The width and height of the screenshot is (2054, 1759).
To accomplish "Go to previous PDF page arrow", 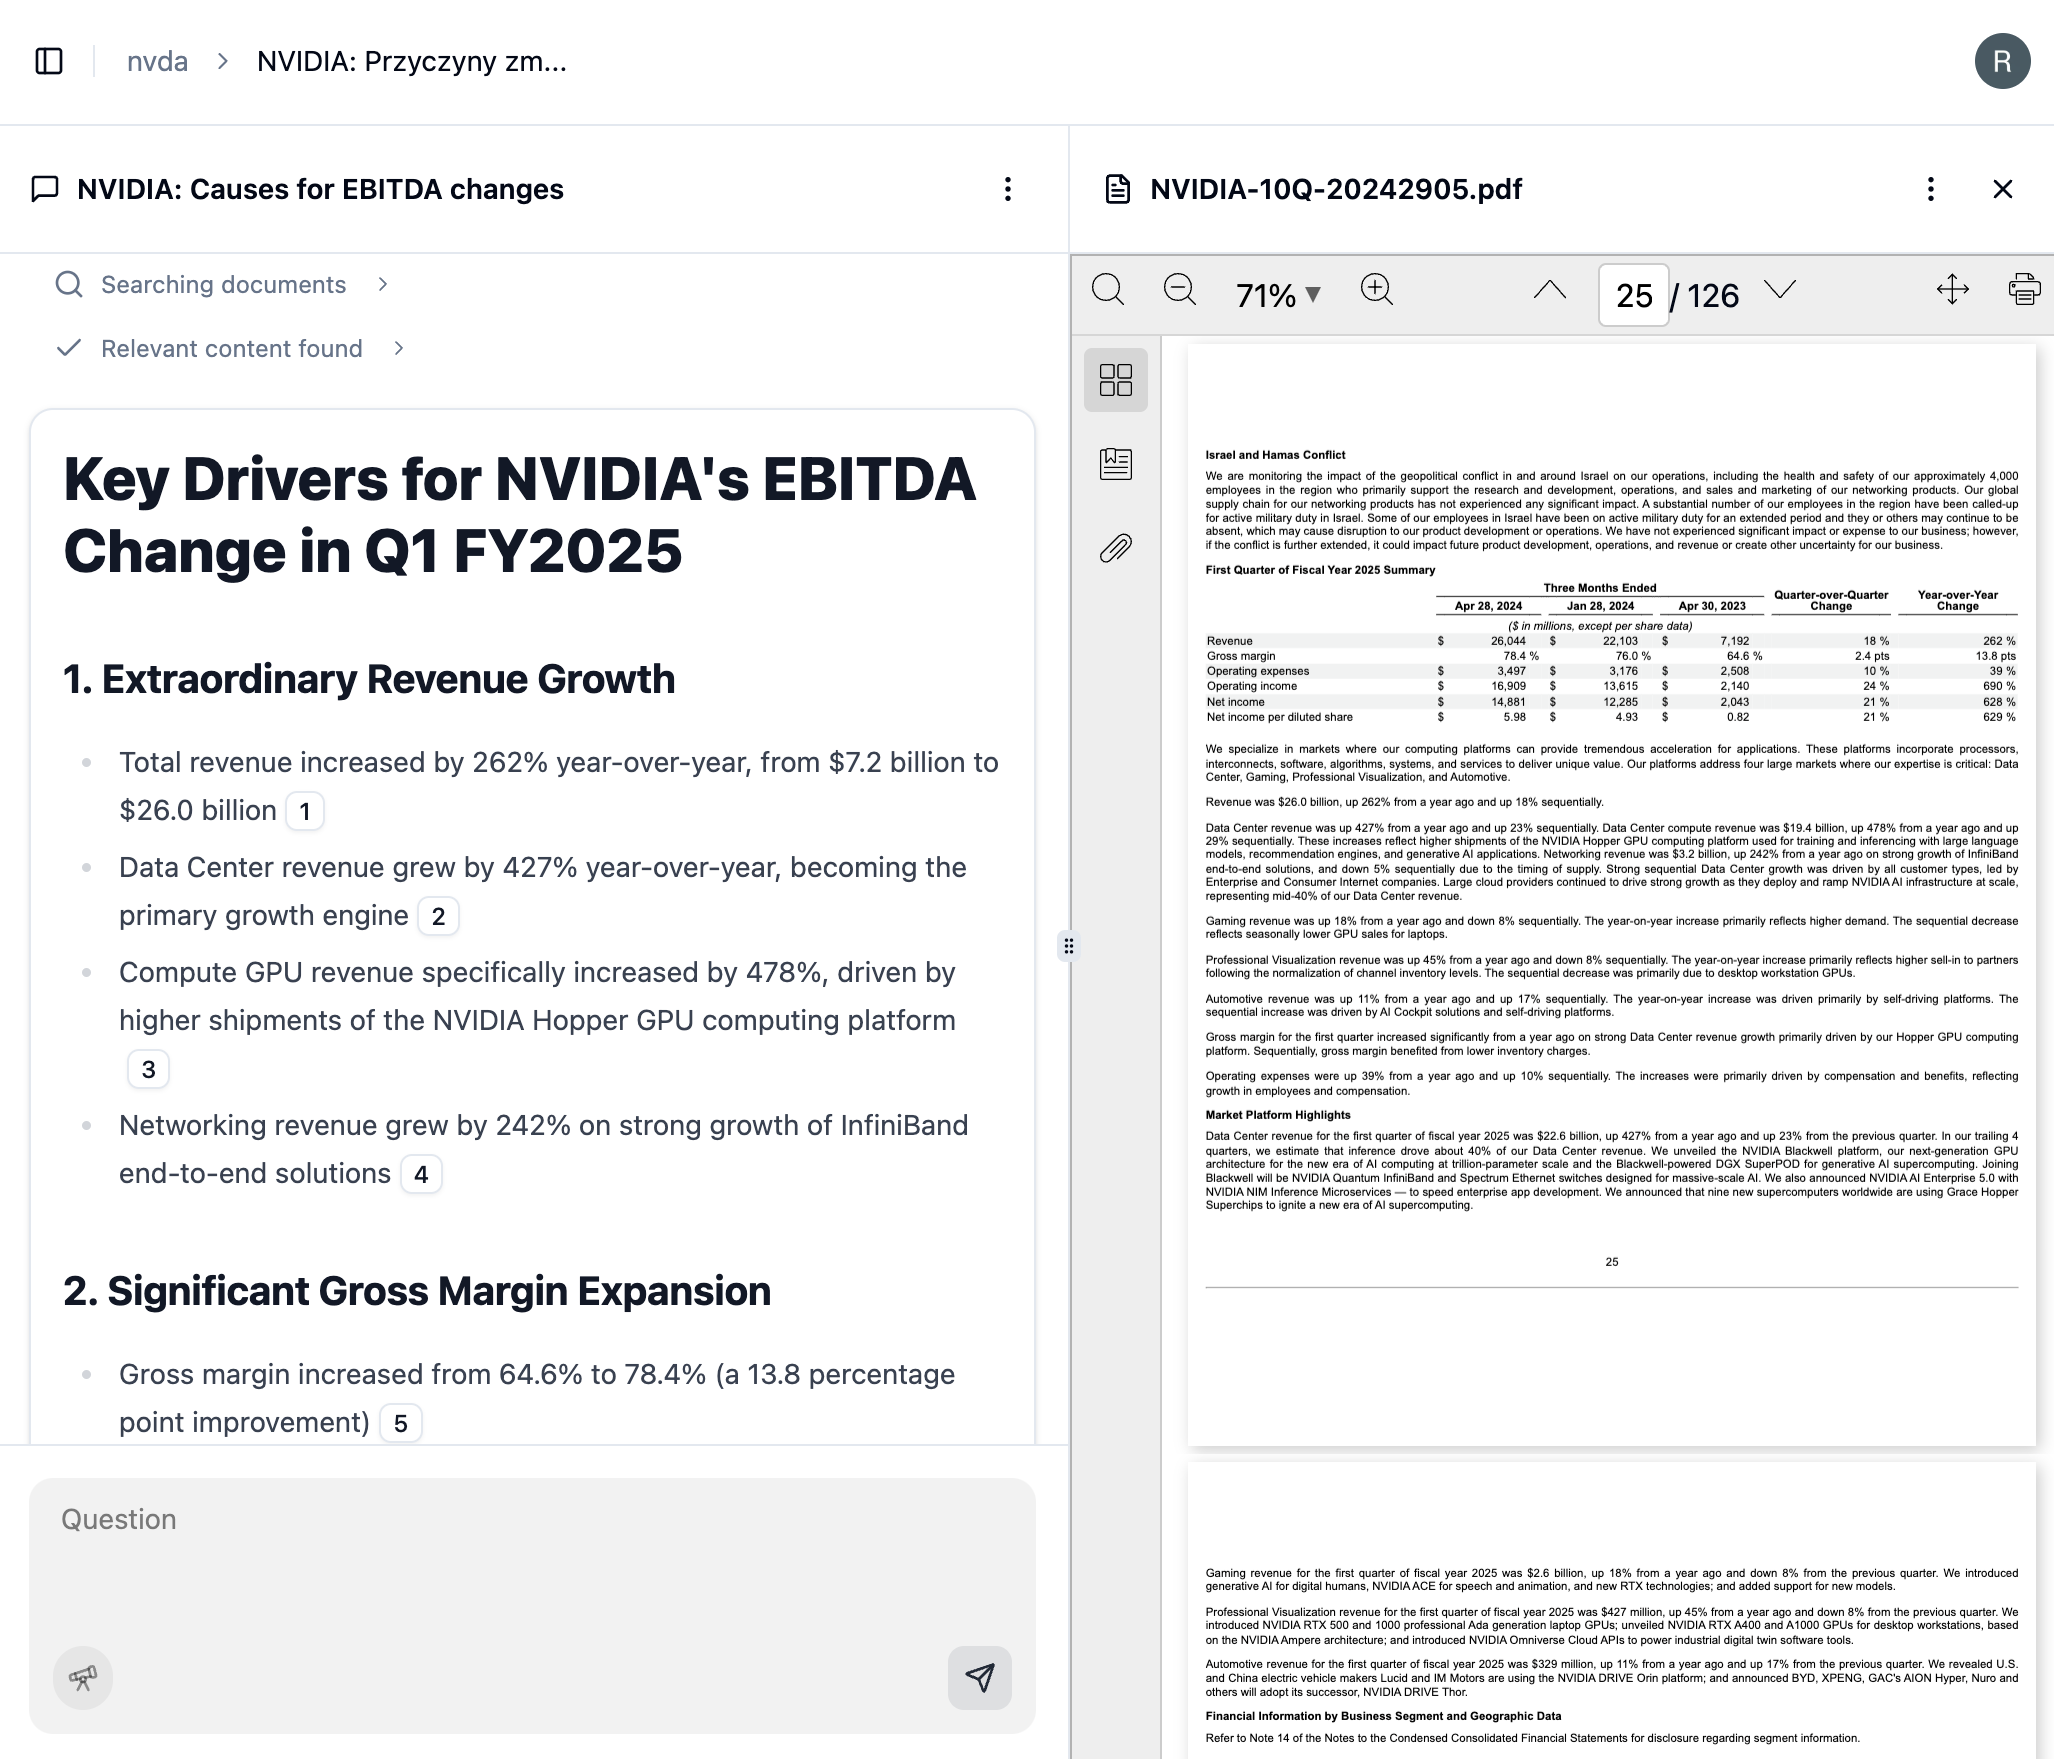I will [x=1549, y=290].
